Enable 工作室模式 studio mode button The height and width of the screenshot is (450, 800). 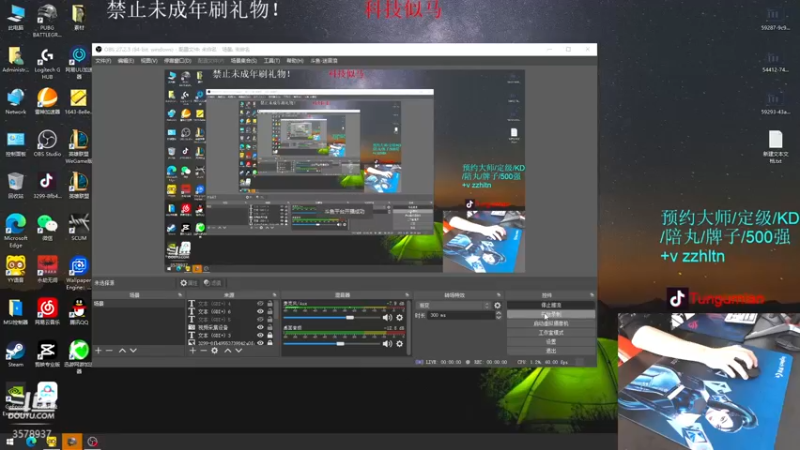[551, 333]
